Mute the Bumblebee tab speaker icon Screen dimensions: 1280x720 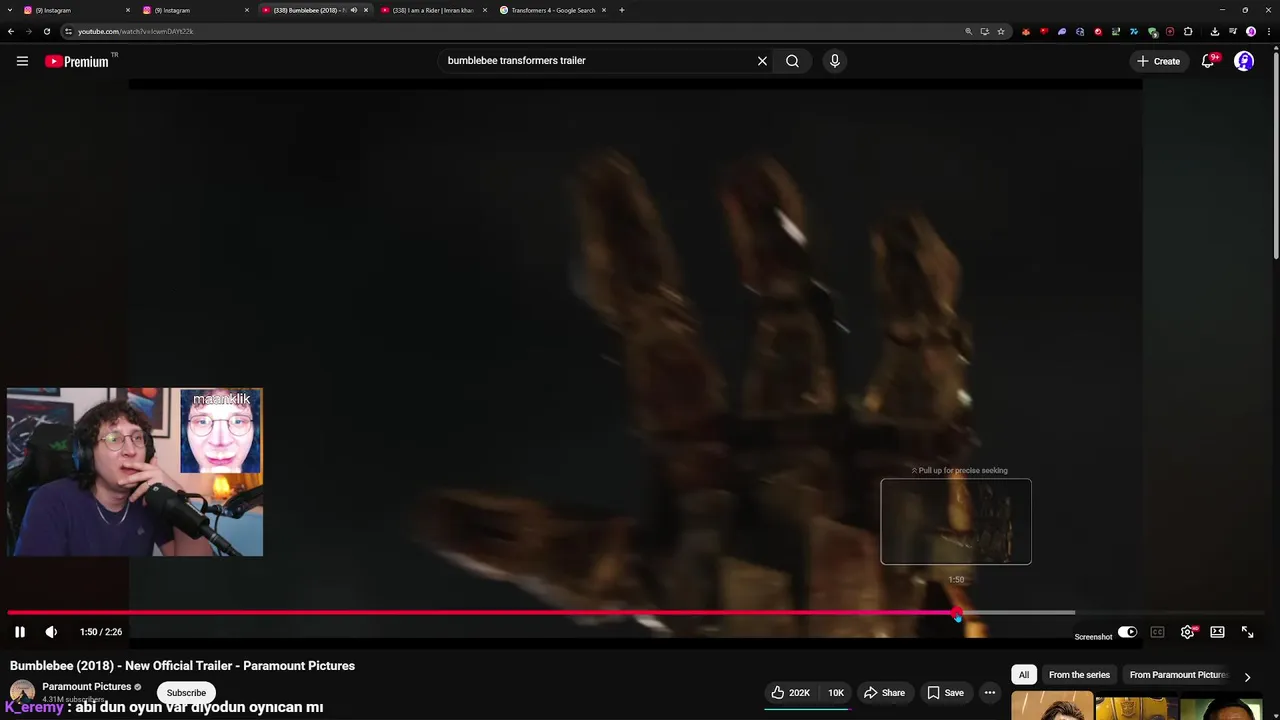click(x=354, y=10)
